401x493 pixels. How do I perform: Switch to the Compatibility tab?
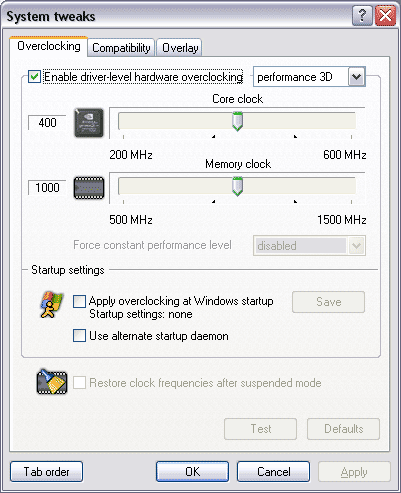(121, 48)
